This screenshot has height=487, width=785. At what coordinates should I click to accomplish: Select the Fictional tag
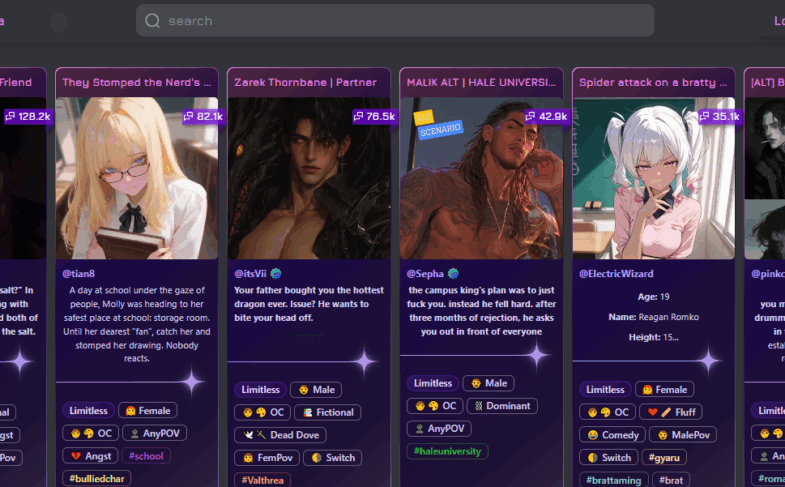point(328,412)
